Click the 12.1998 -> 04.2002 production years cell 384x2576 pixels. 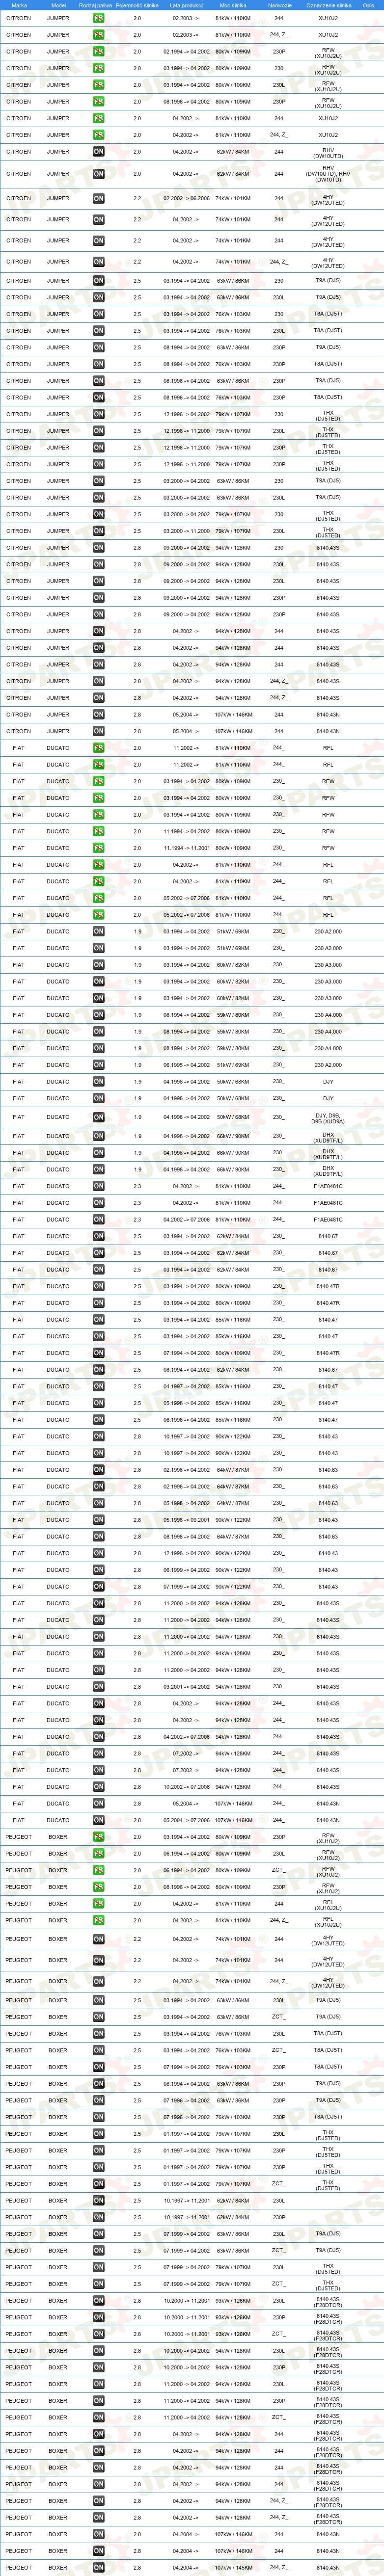pyautogui.click(x=186, y=1553)
